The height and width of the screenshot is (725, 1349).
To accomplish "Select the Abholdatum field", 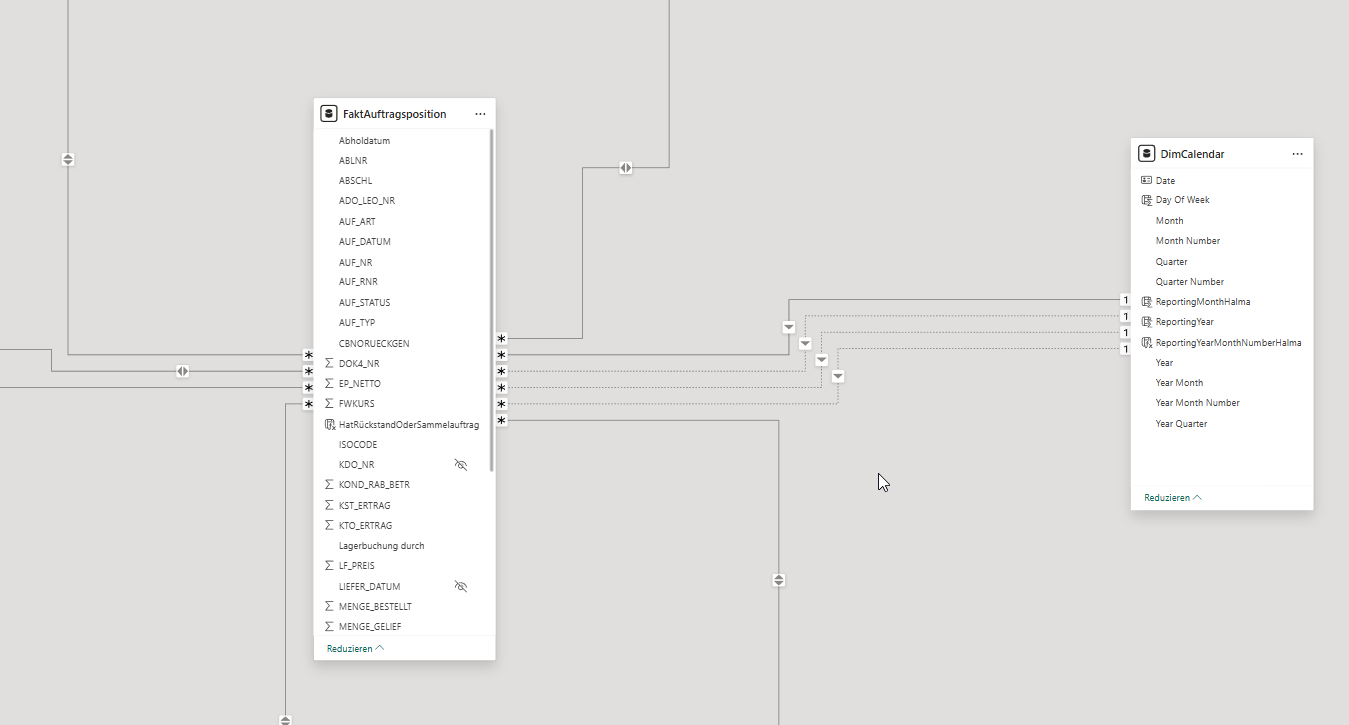I will 365,141.
